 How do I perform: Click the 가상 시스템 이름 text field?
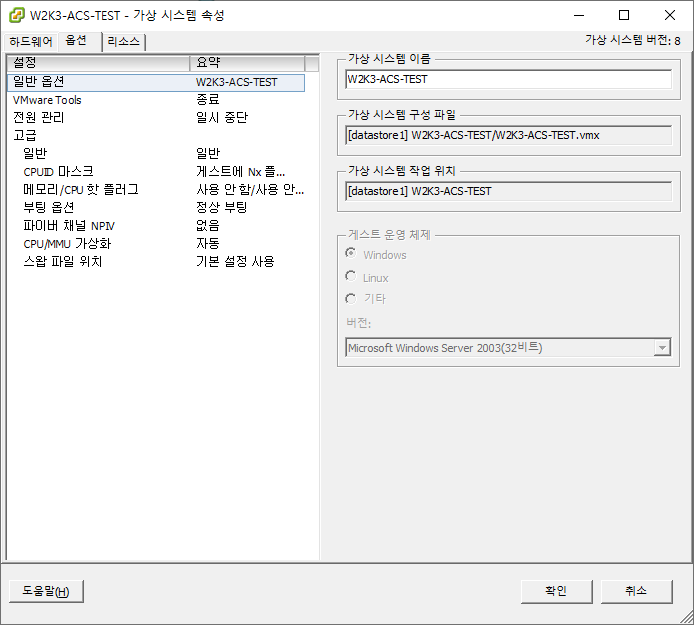[508, 80]
